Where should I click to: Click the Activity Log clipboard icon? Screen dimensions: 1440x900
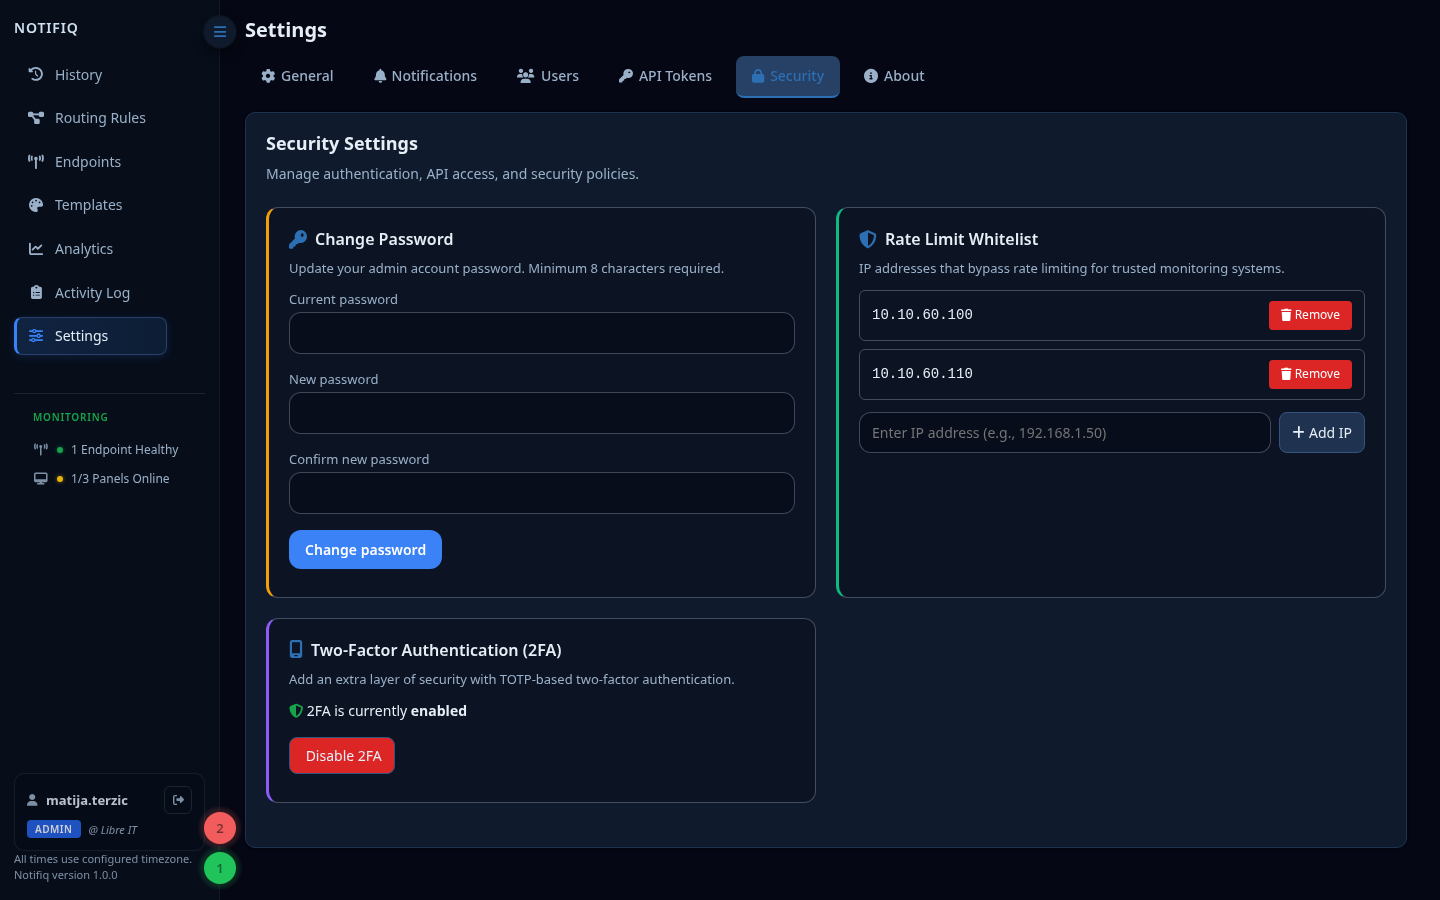coord(36,293)
